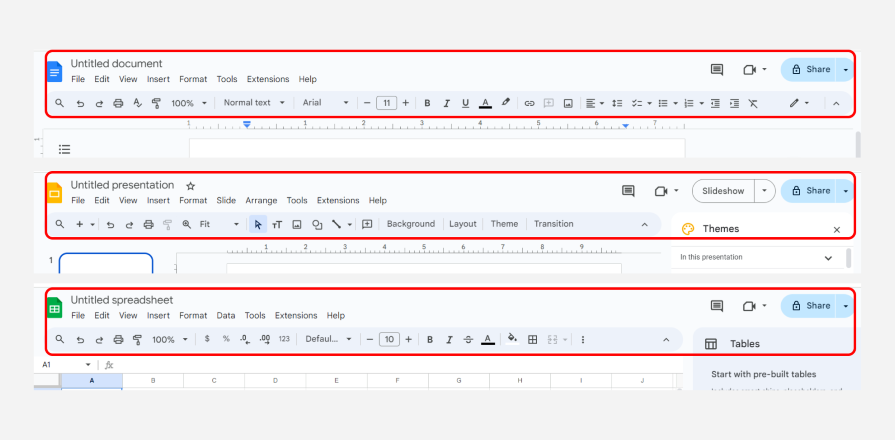Open the Data menu in the spreadsheet

coord(226,316)
